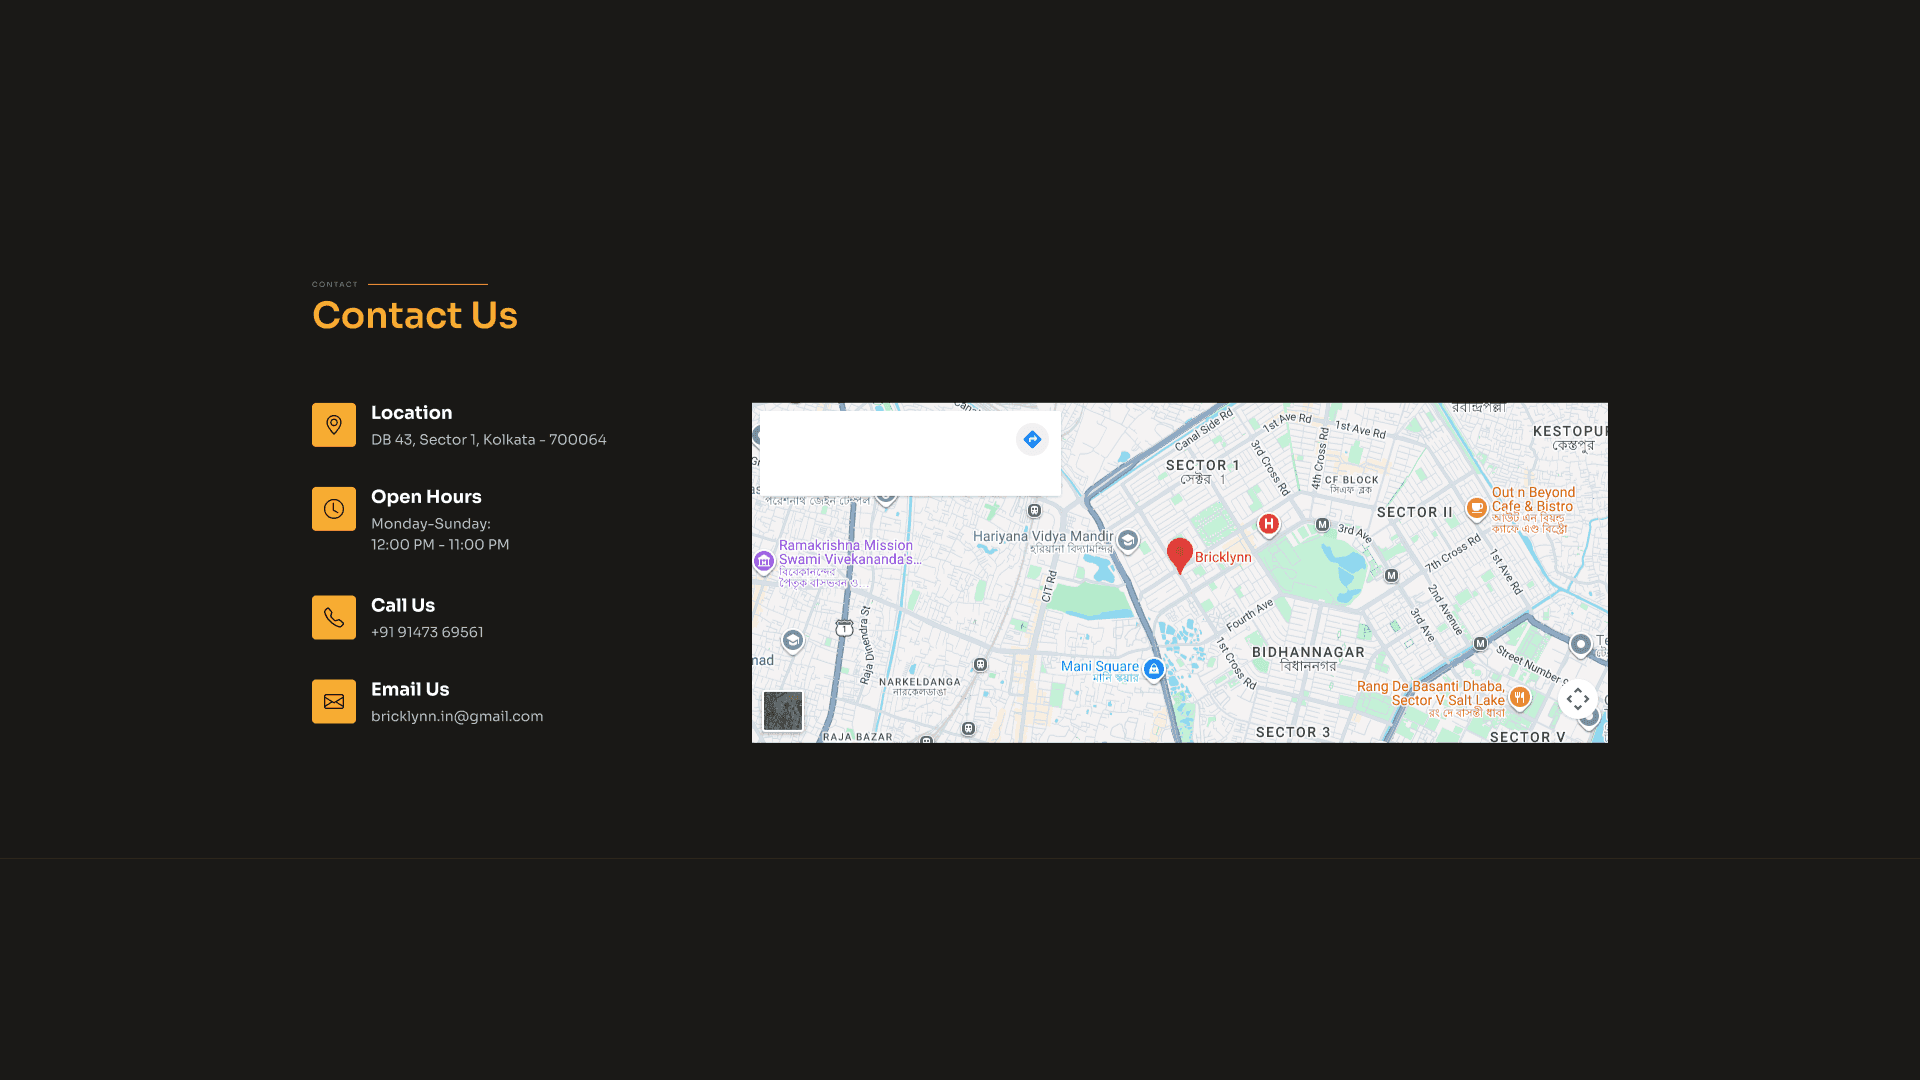This screenshot has width=1920, height=1080.
Task: Click the Ramakrishna Mission museum marker
Action: (764, 561)
